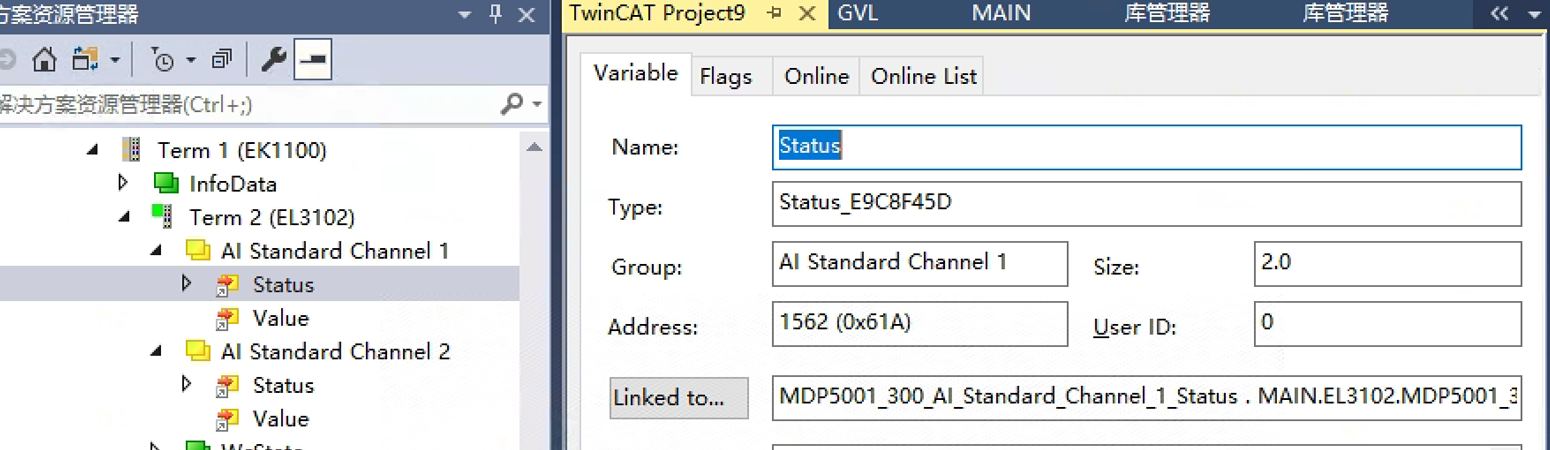Select Term 2 (EL3102) tree item
Viewport: 1550px width, 450px height.
(x=272, y=217)
